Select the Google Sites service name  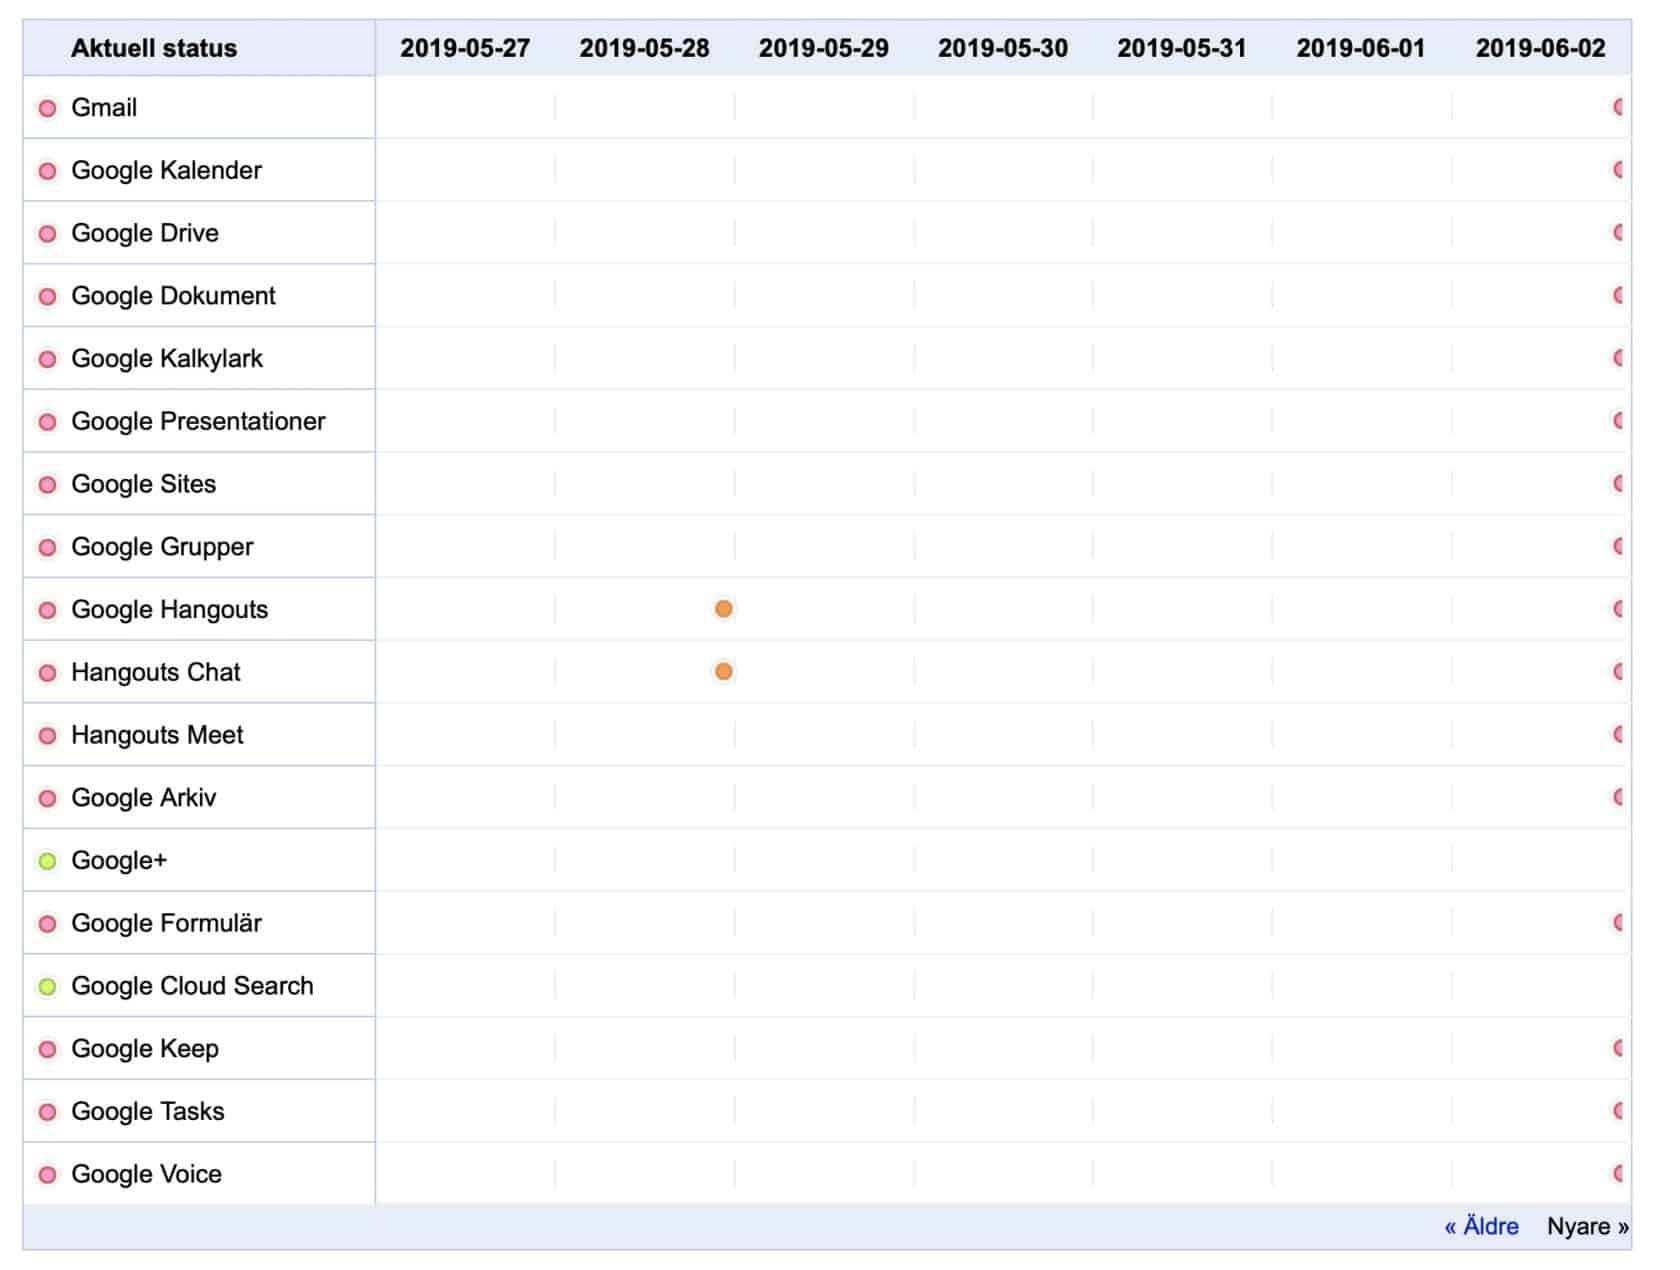[143, 485]
